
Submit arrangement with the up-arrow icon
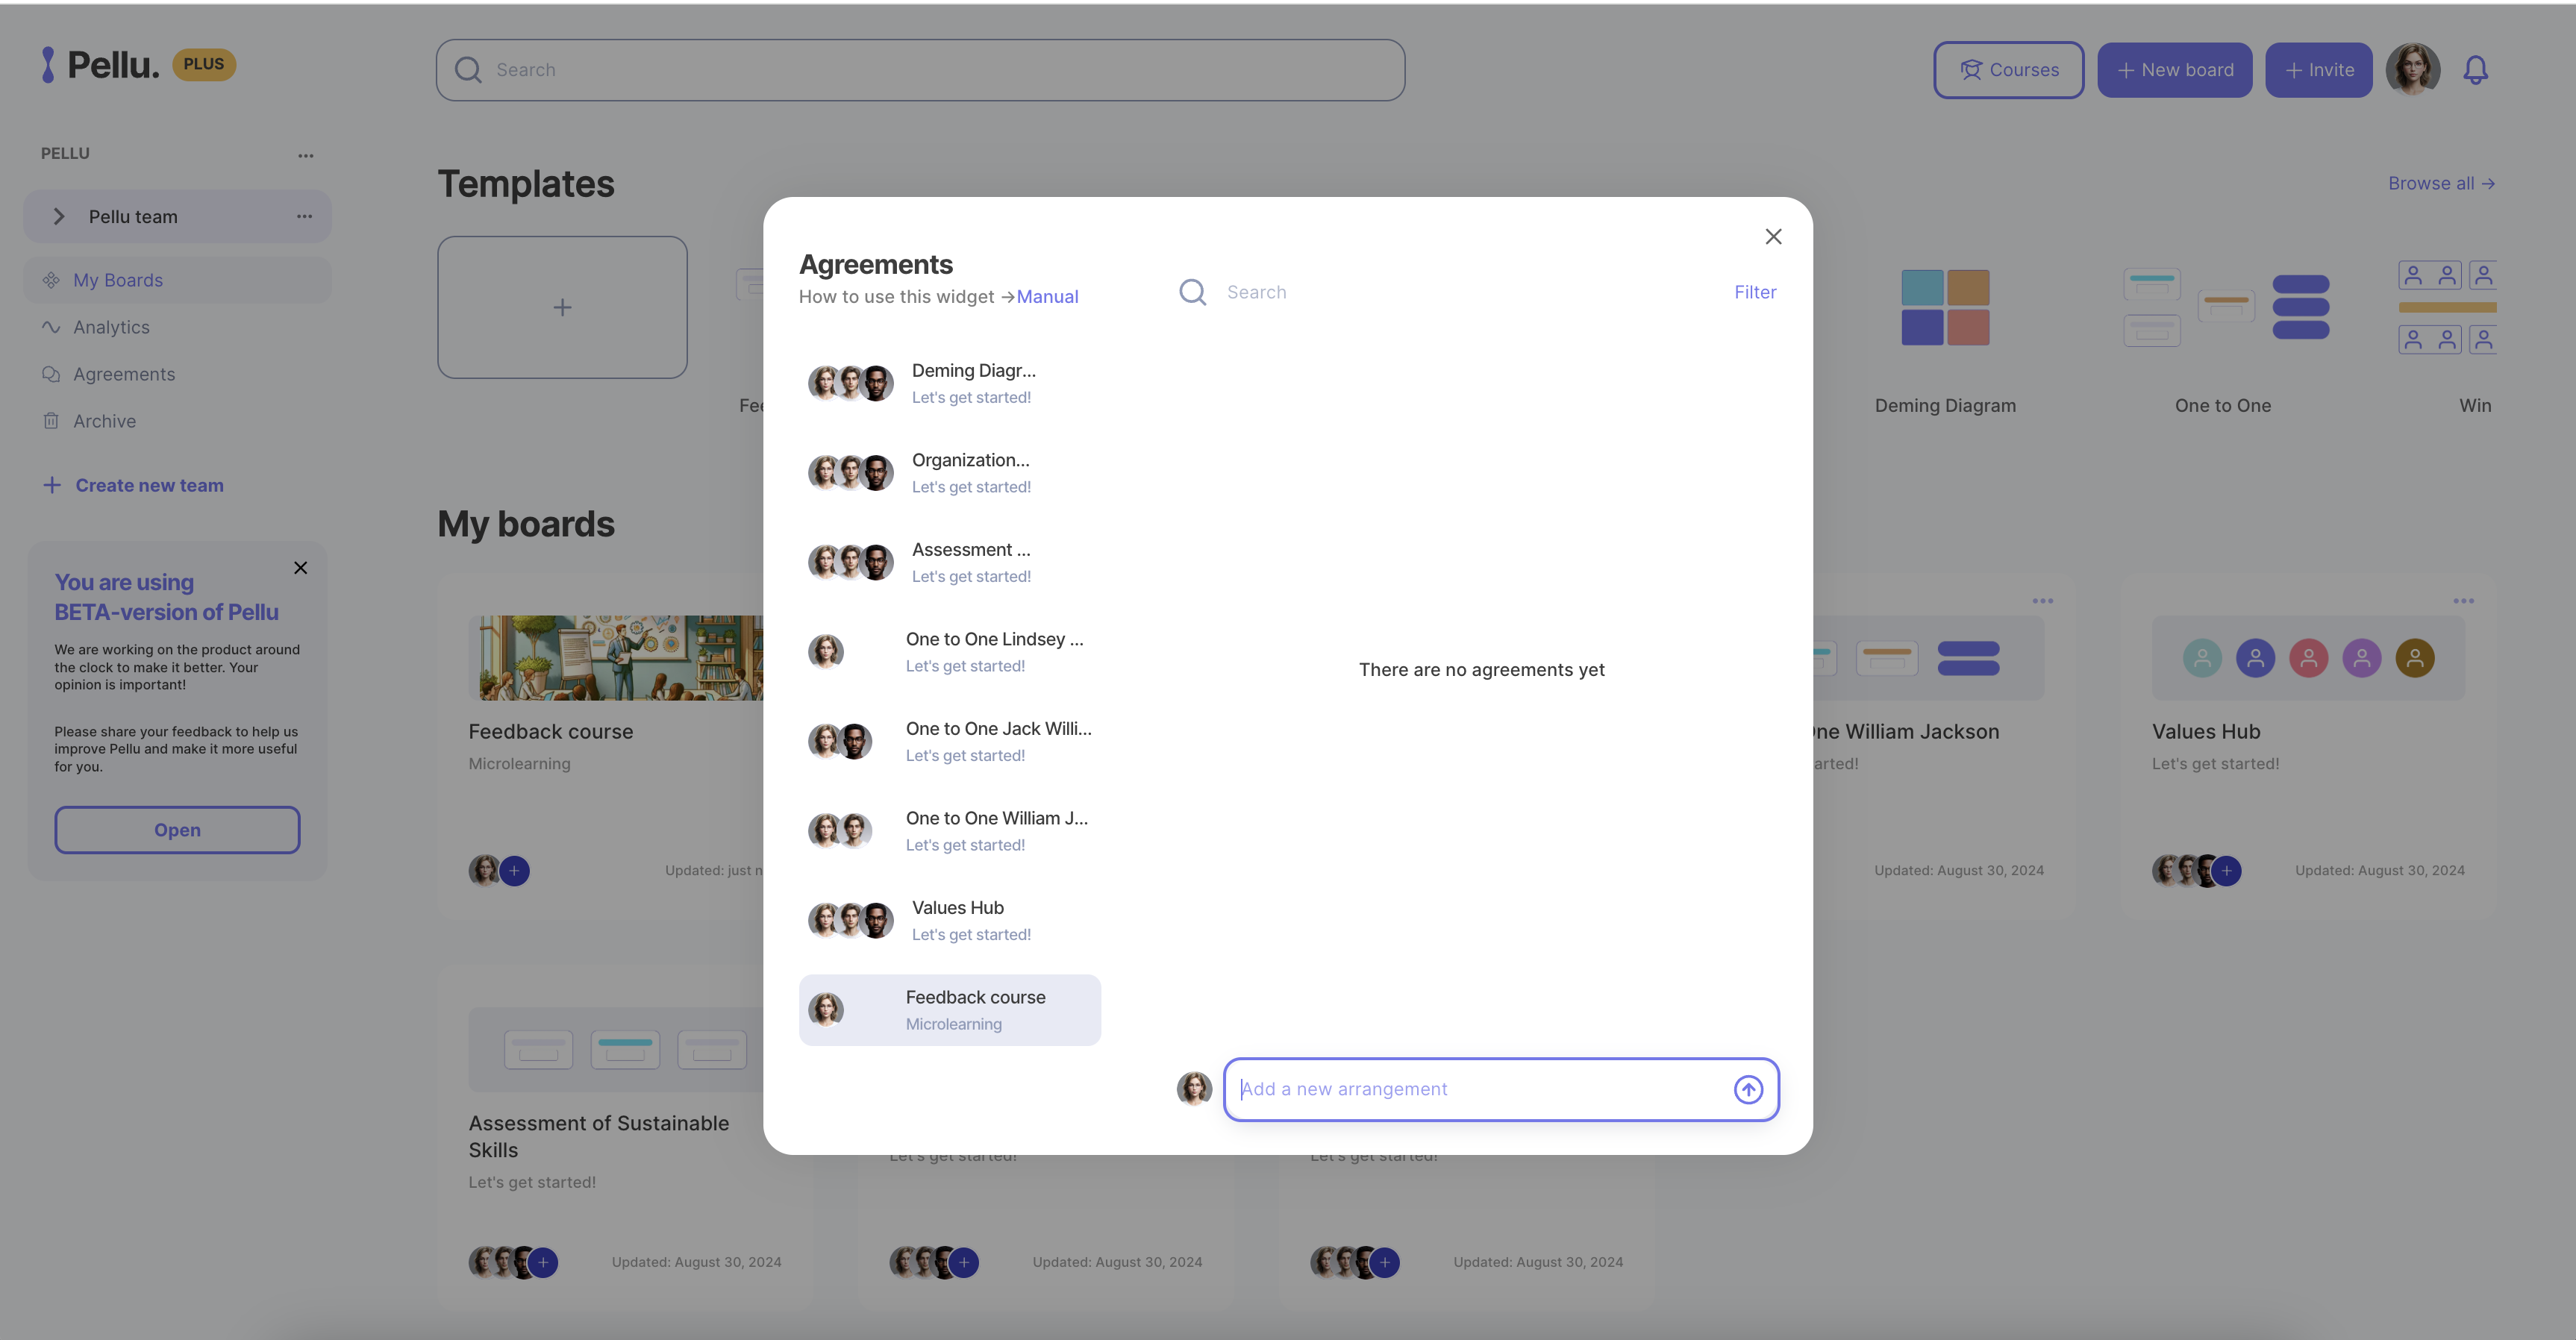[x=1748, y=1089]
